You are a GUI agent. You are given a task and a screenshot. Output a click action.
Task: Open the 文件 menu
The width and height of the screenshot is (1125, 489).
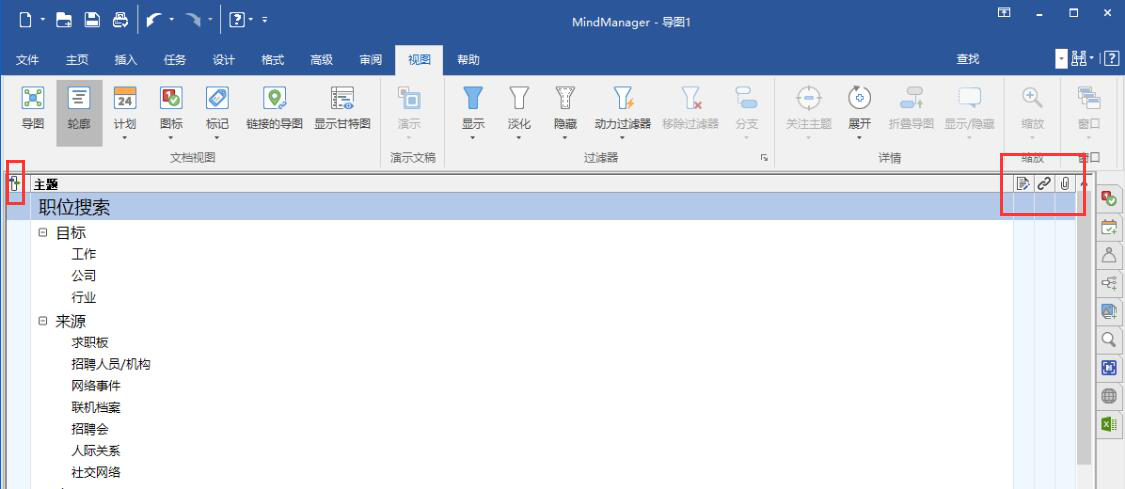(27, 60)
